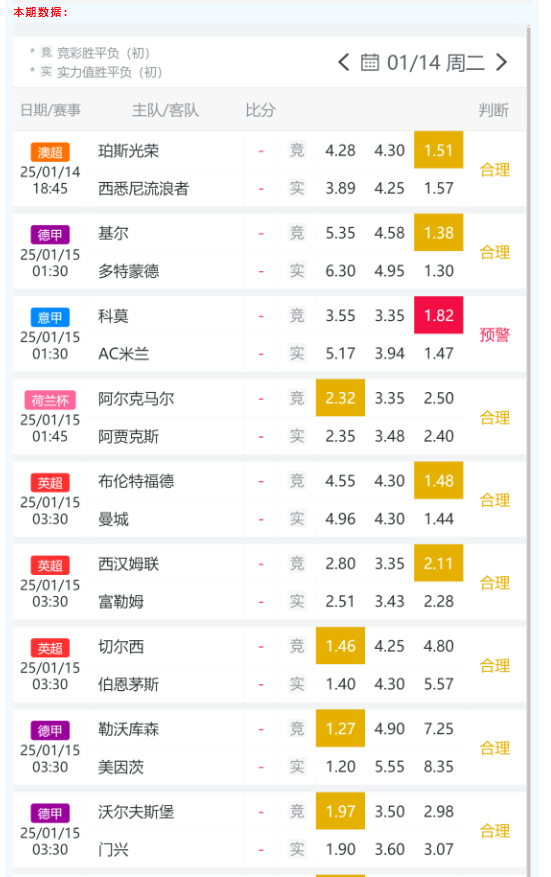Screen dimensions: 551x877
Task: Click the blue 意甲 league badge
Action: point(50,317)
